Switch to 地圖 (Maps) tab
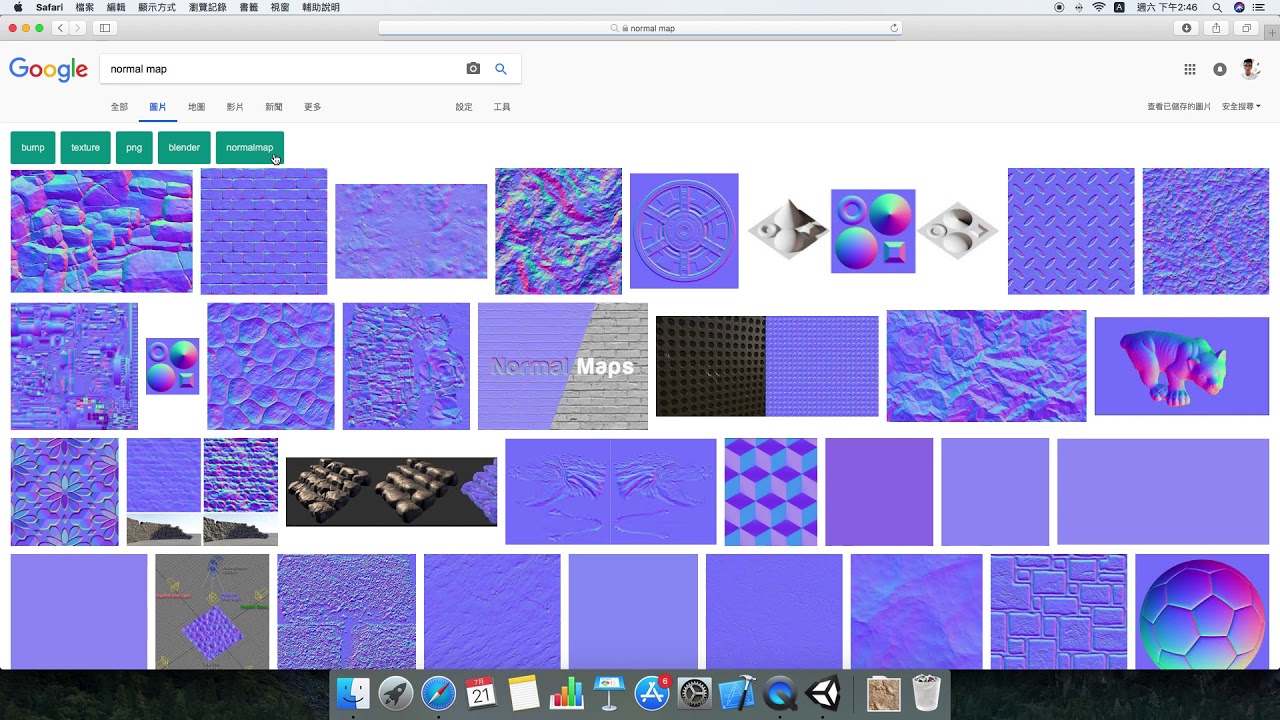The image size is (1280, 720). coord(197,107)
